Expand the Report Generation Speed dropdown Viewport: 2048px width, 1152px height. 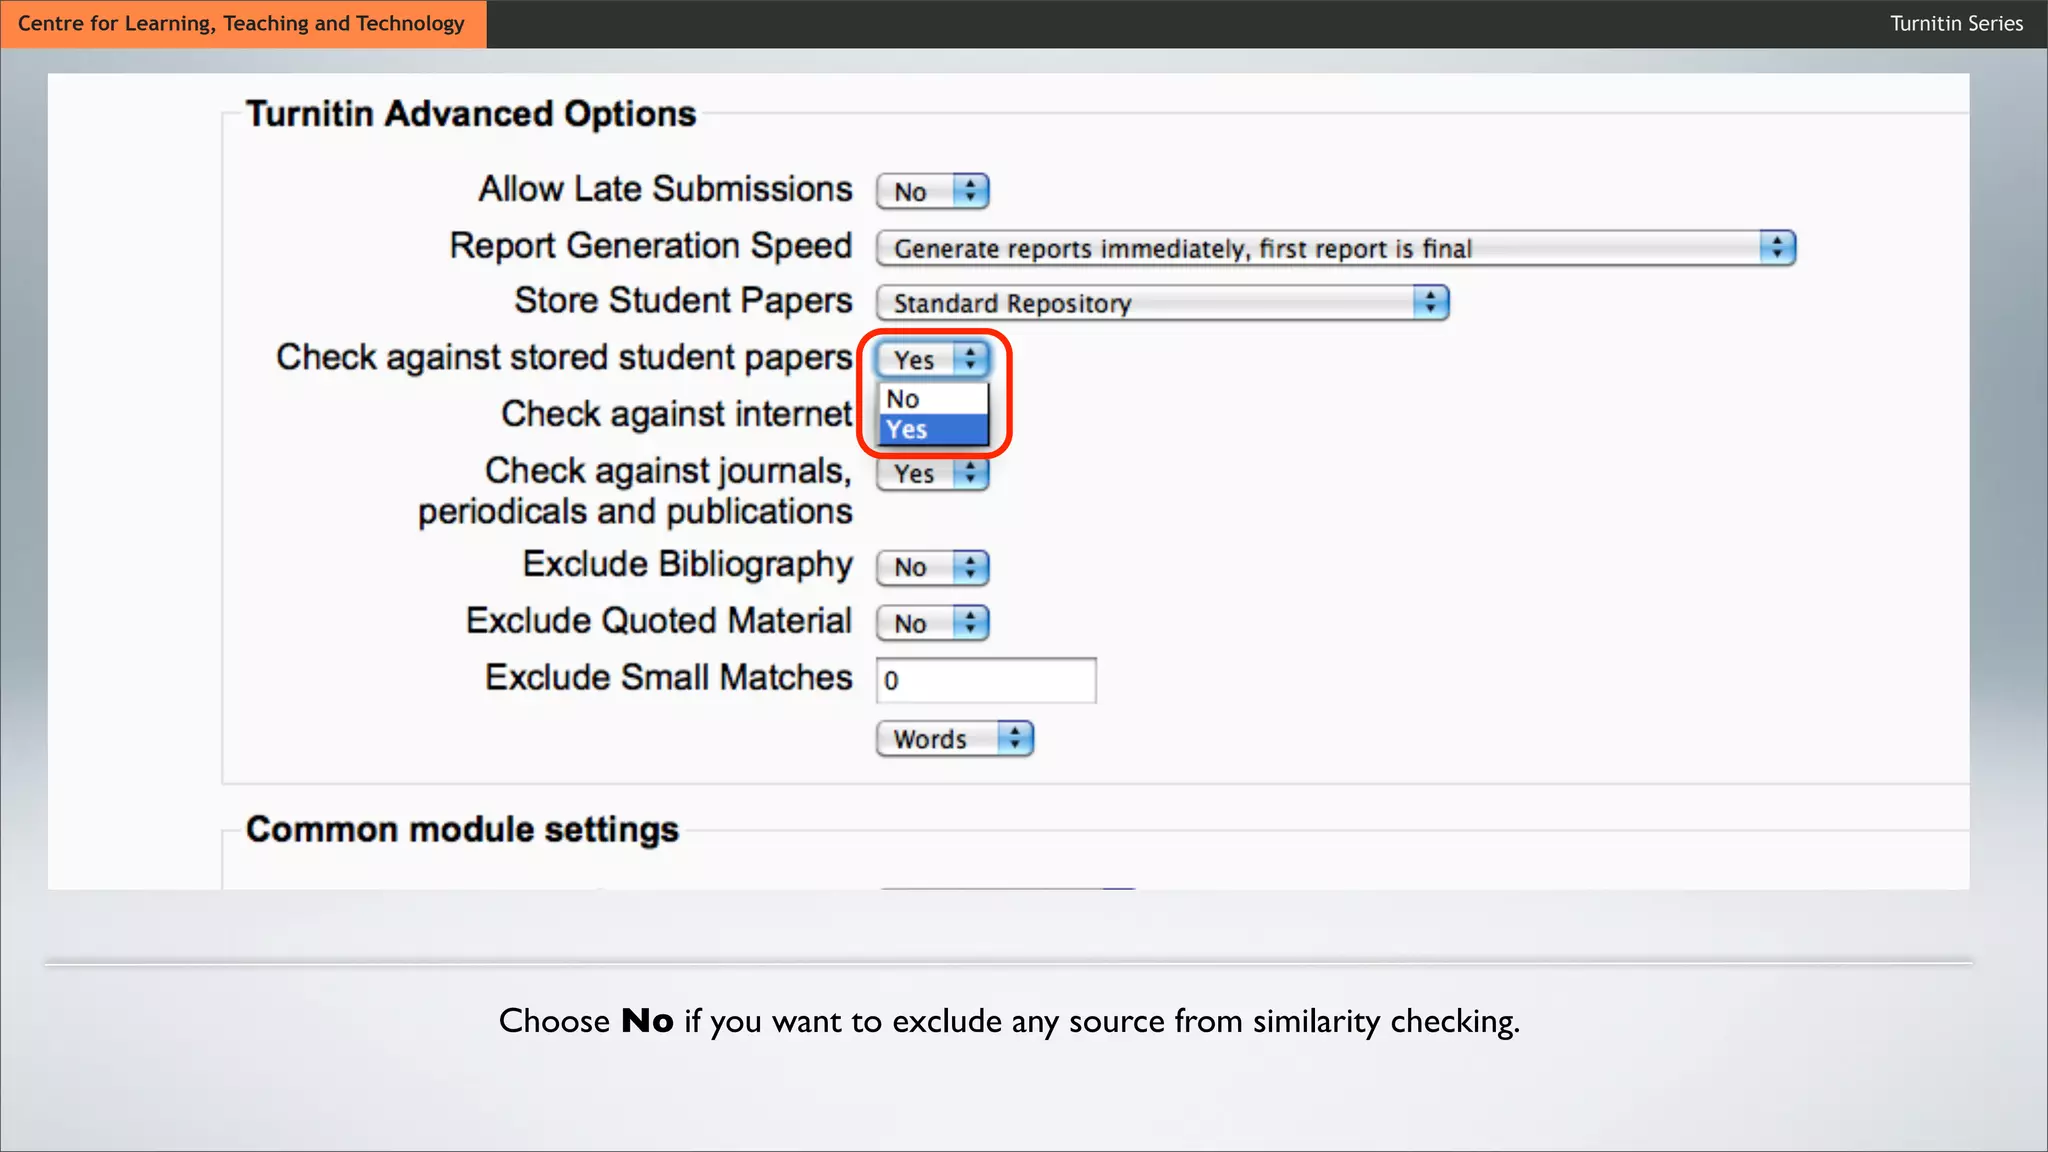[x=1334, y=248]
